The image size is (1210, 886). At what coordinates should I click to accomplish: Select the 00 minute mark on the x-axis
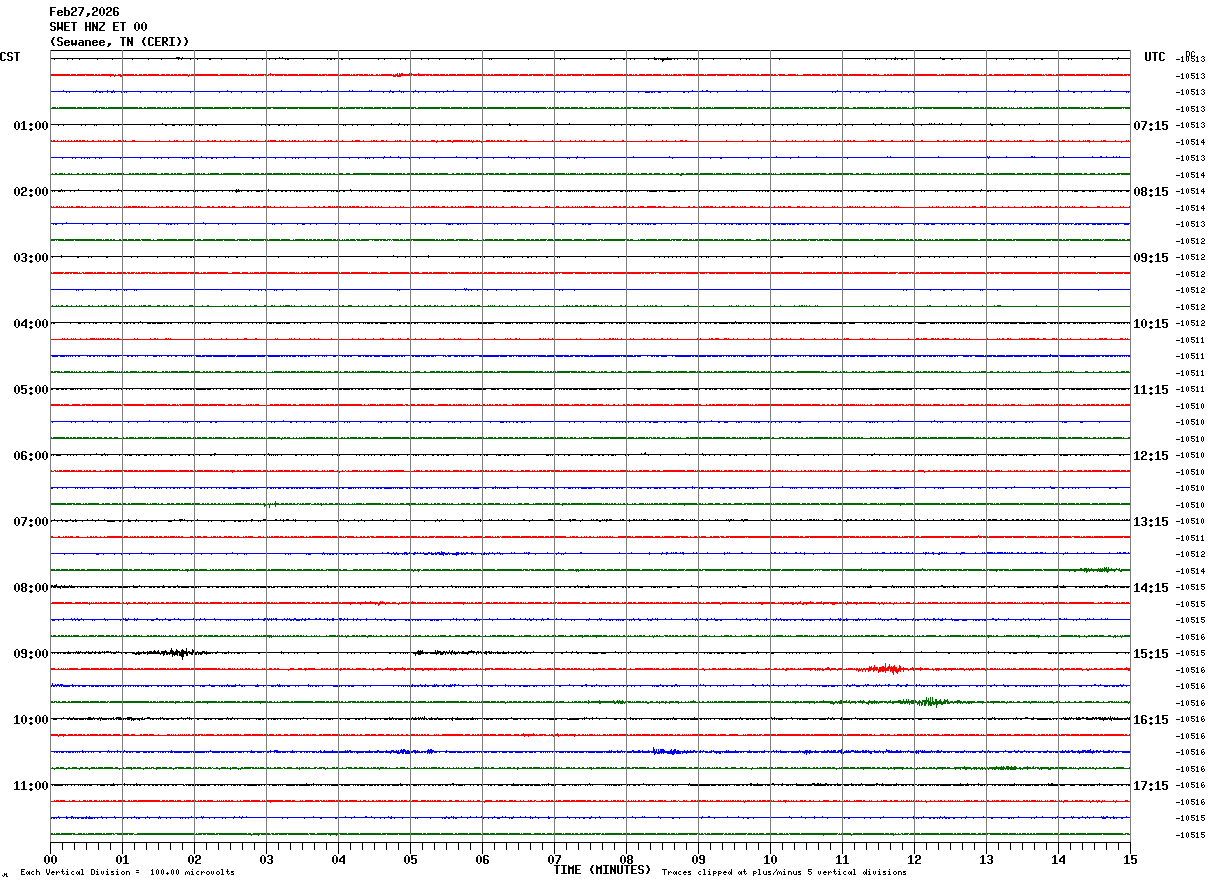pos(51,859)
